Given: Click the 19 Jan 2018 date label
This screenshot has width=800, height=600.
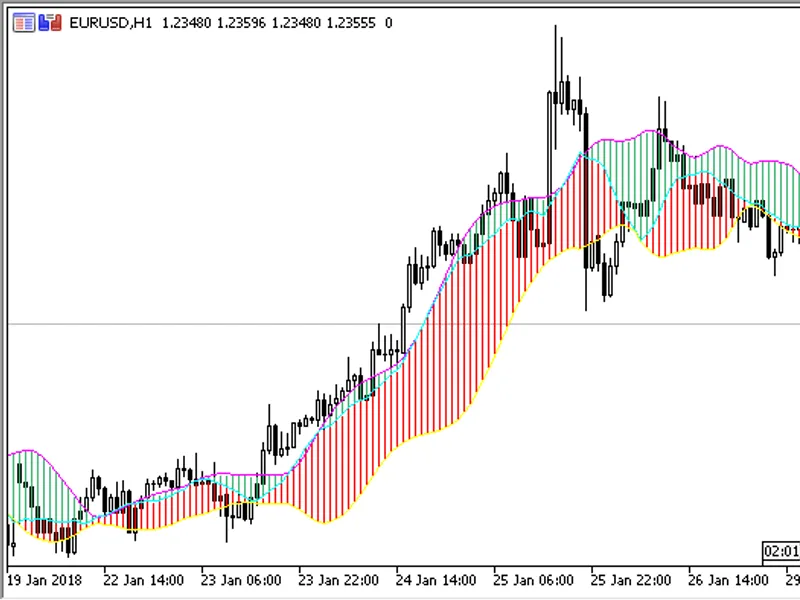Looking at the screenshot, I should pos(44,581).
